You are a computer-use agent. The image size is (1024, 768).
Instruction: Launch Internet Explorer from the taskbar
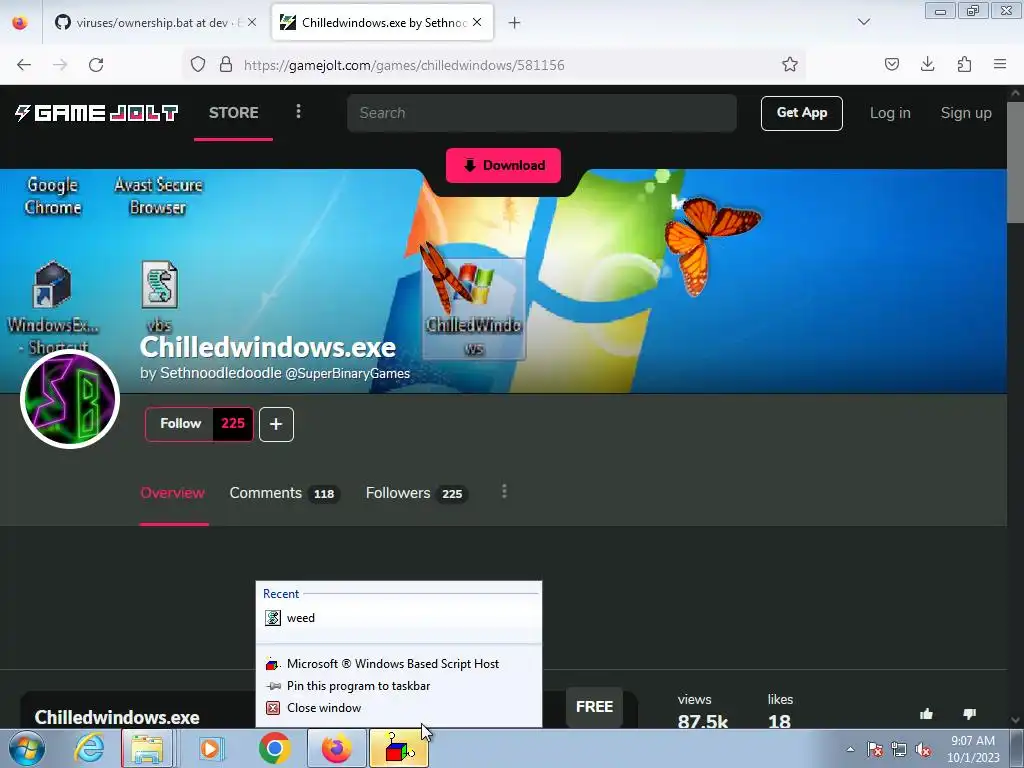(x=89, y=748)
